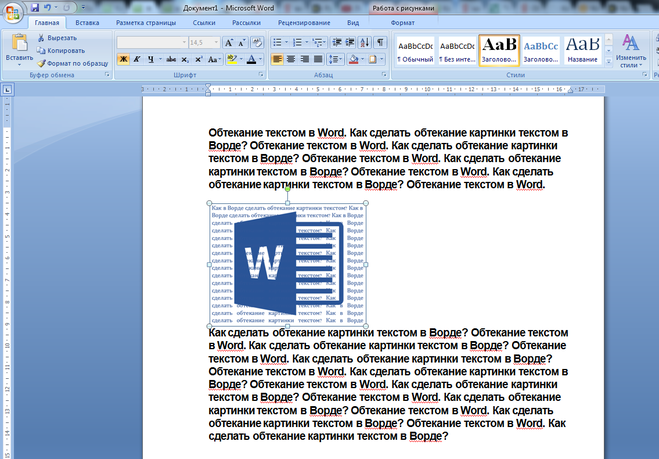Open borders dropdown menu
Viewport: 659px width, 459px height.
[382, 59]
